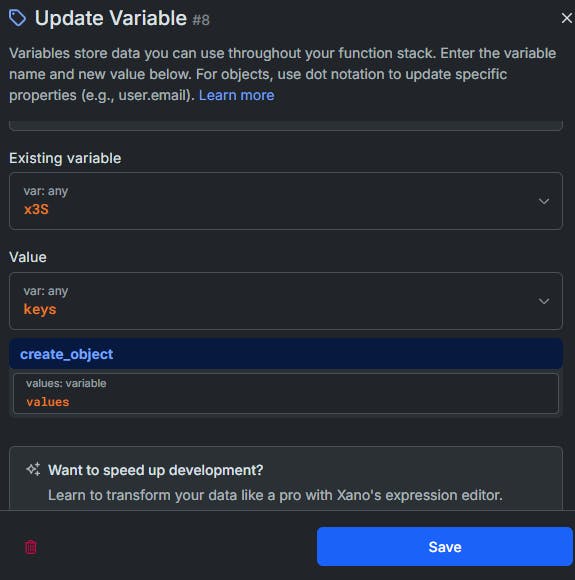575x580 pixels.
Task: Open the create_object filter header
Action: click(286, 354)
